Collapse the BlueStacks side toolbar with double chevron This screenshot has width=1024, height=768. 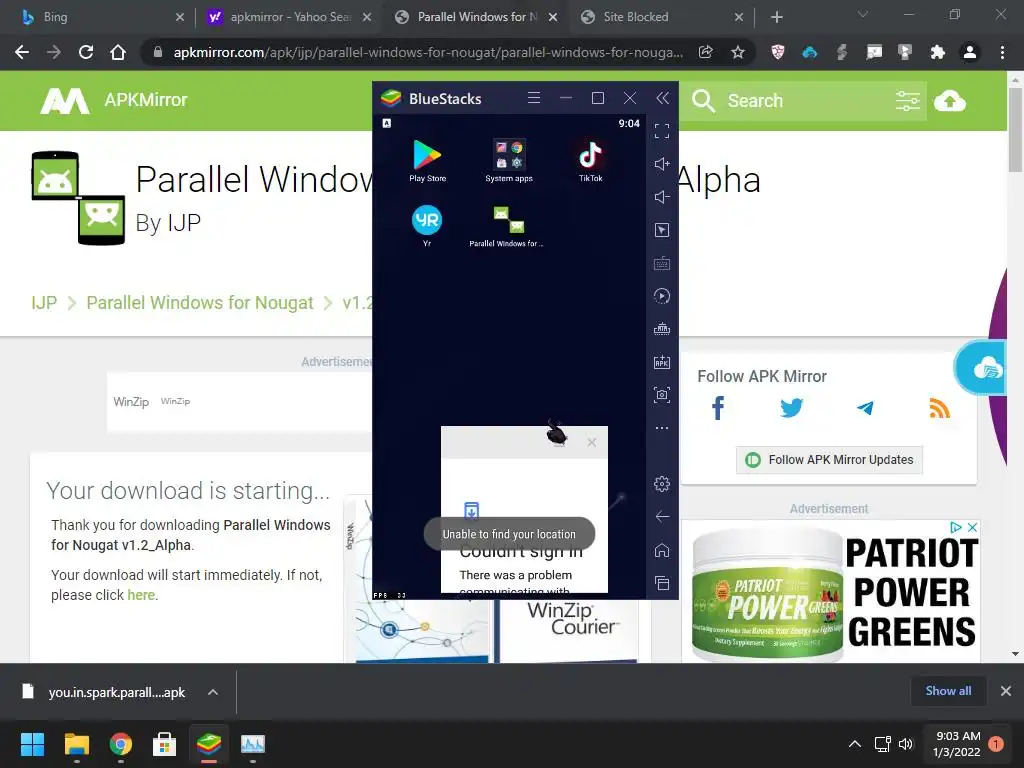point(662,98)
